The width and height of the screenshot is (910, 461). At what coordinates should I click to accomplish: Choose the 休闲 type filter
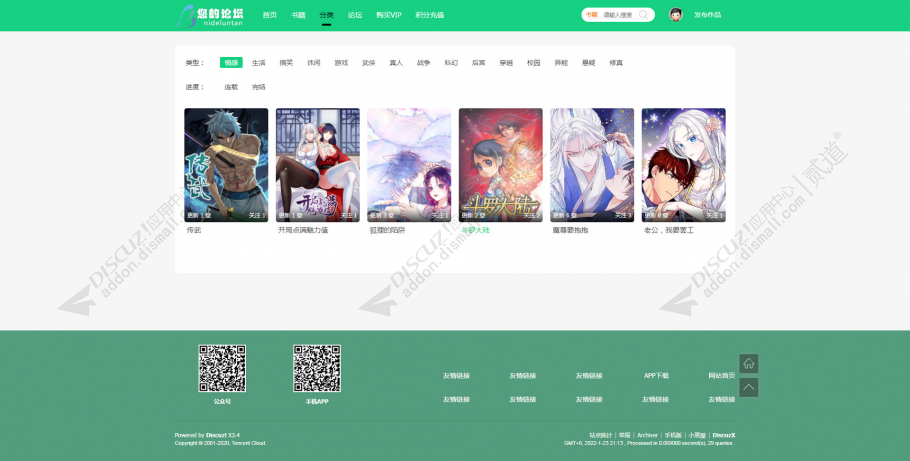(x=313, y=63)
